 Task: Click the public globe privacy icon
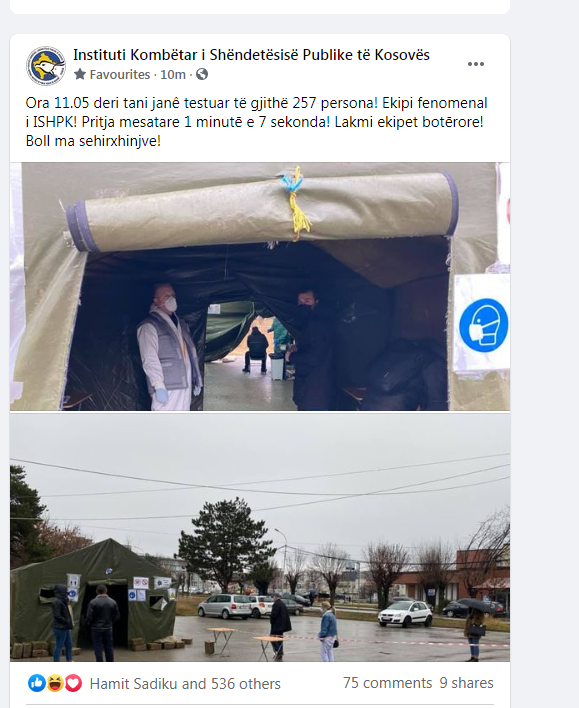coord(202,74)
